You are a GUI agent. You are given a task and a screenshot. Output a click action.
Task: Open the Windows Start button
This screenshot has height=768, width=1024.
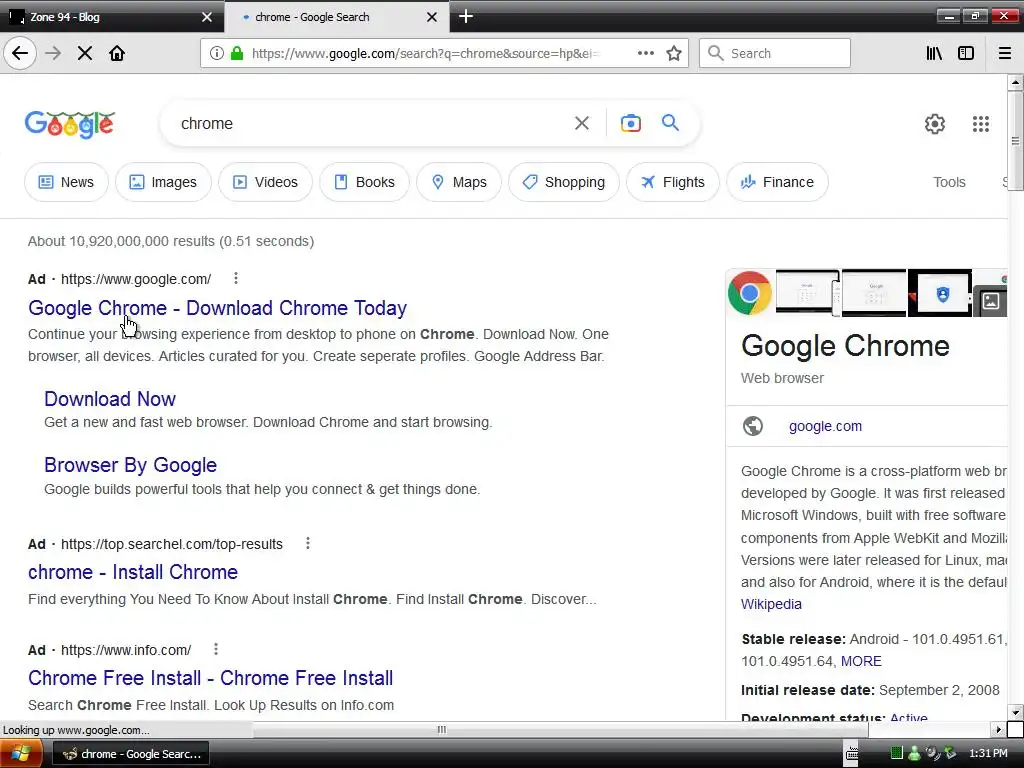click(x=21, y=754)
